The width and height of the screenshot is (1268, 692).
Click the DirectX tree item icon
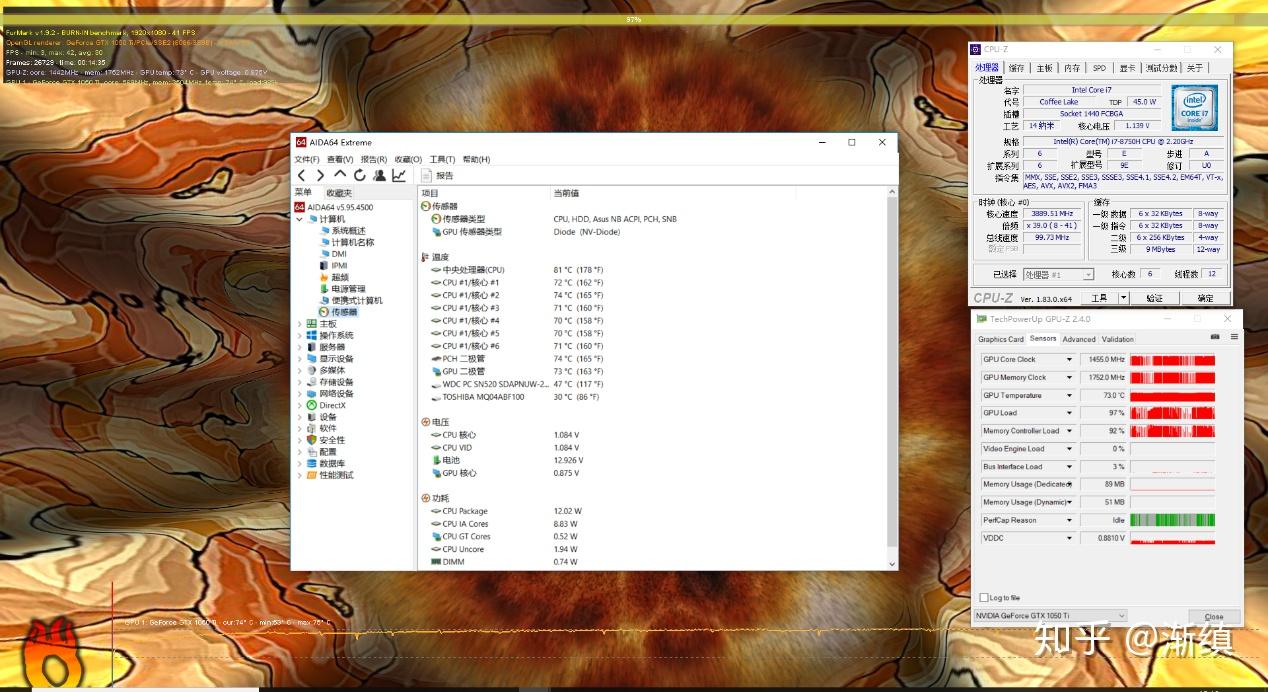(x=312, y=405)
